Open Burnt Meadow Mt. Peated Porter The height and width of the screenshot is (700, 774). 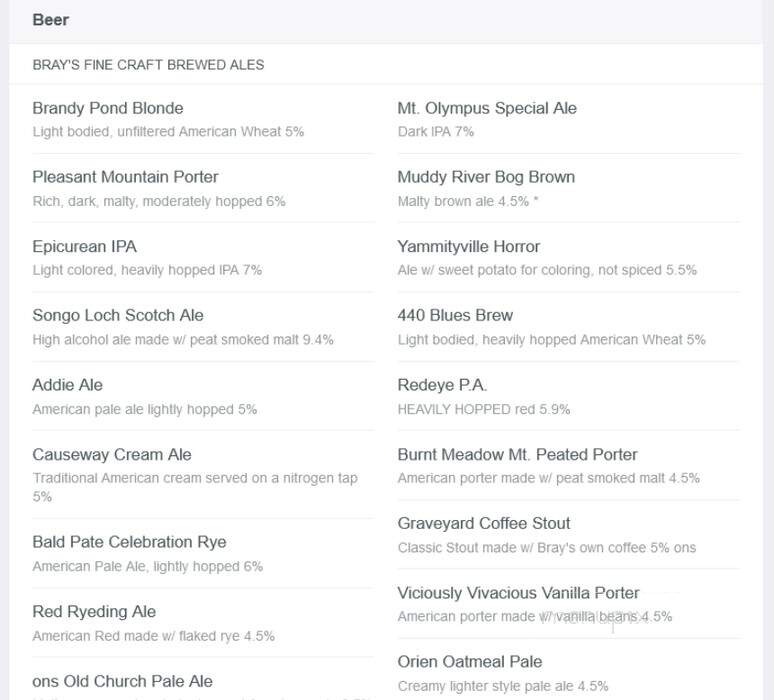[517, 454]
